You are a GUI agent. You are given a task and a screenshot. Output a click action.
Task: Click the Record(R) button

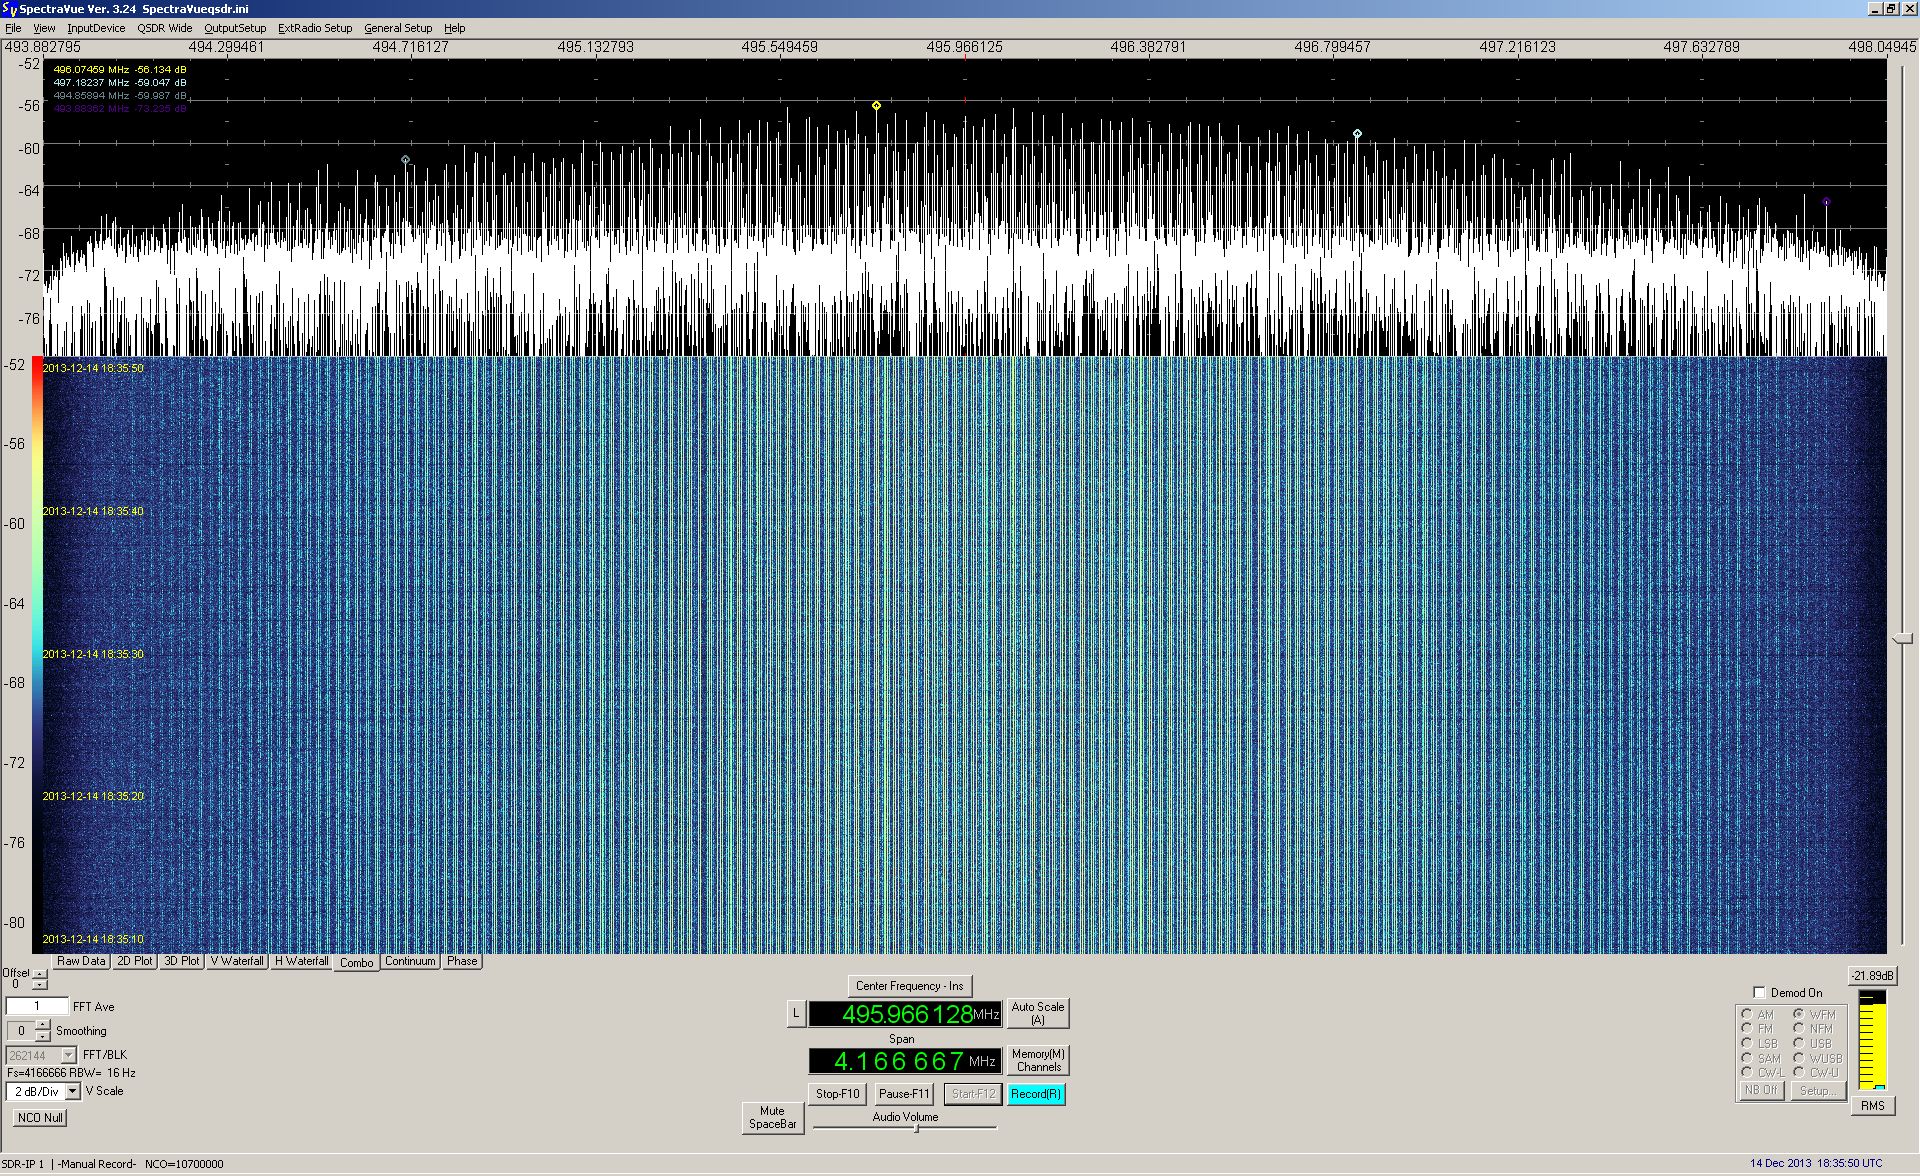(x=1035, y=1094)
